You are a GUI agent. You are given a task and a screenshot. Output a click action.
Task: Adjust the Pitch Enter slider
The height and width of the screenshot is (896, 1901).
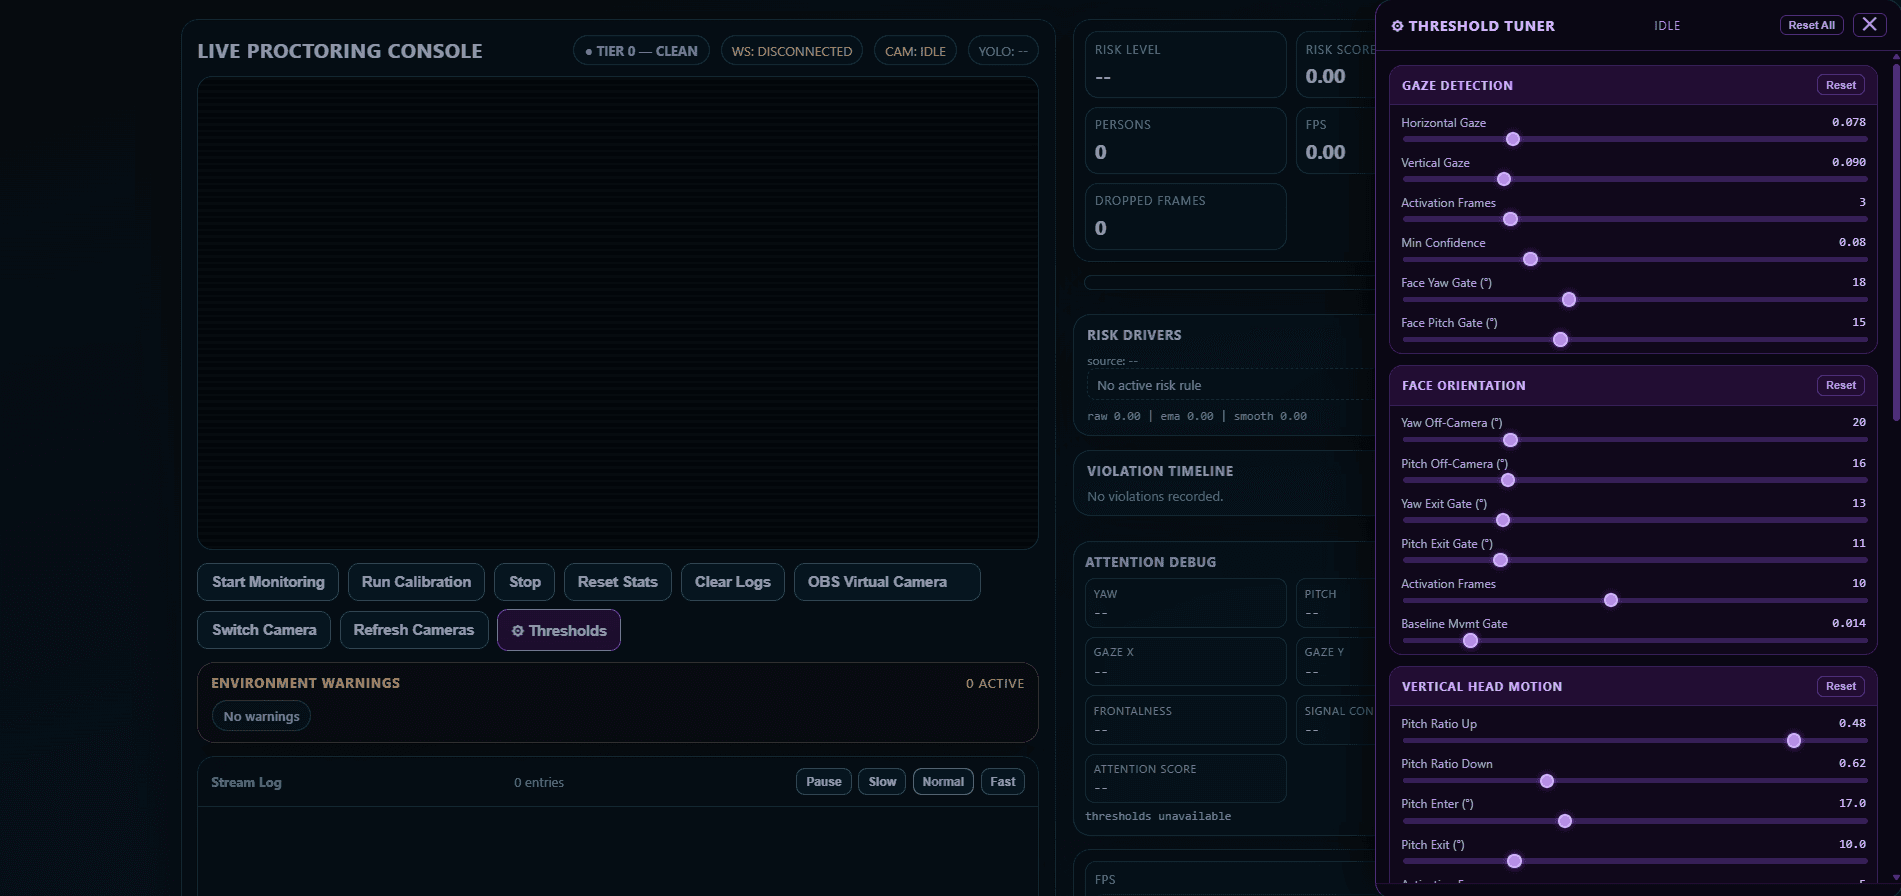tap(1635, 821)
